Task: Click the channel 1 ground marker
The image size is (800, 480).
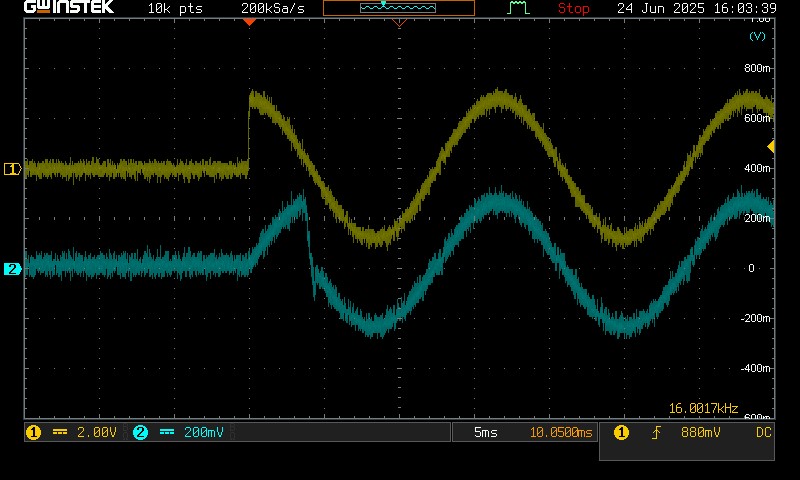Action: pyautogui.click(x=12, y=169)
